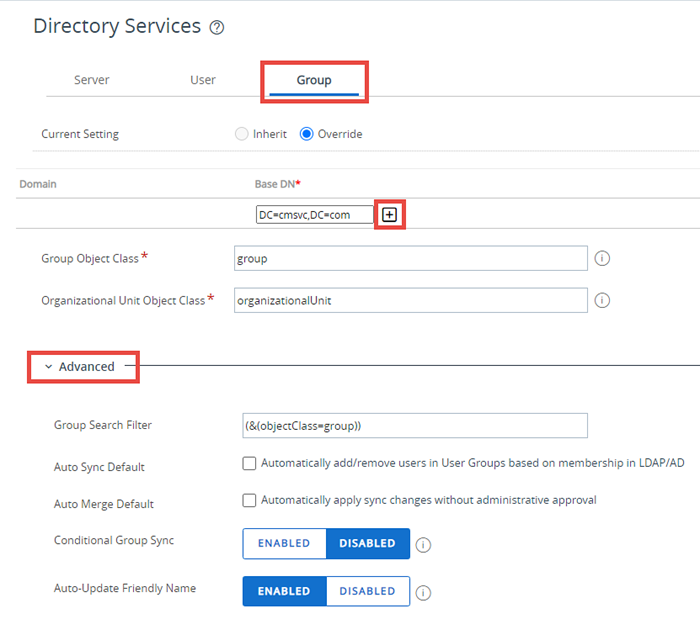Open the Directory Services help icon
This screenshot has width=700, height=619.
217,28
